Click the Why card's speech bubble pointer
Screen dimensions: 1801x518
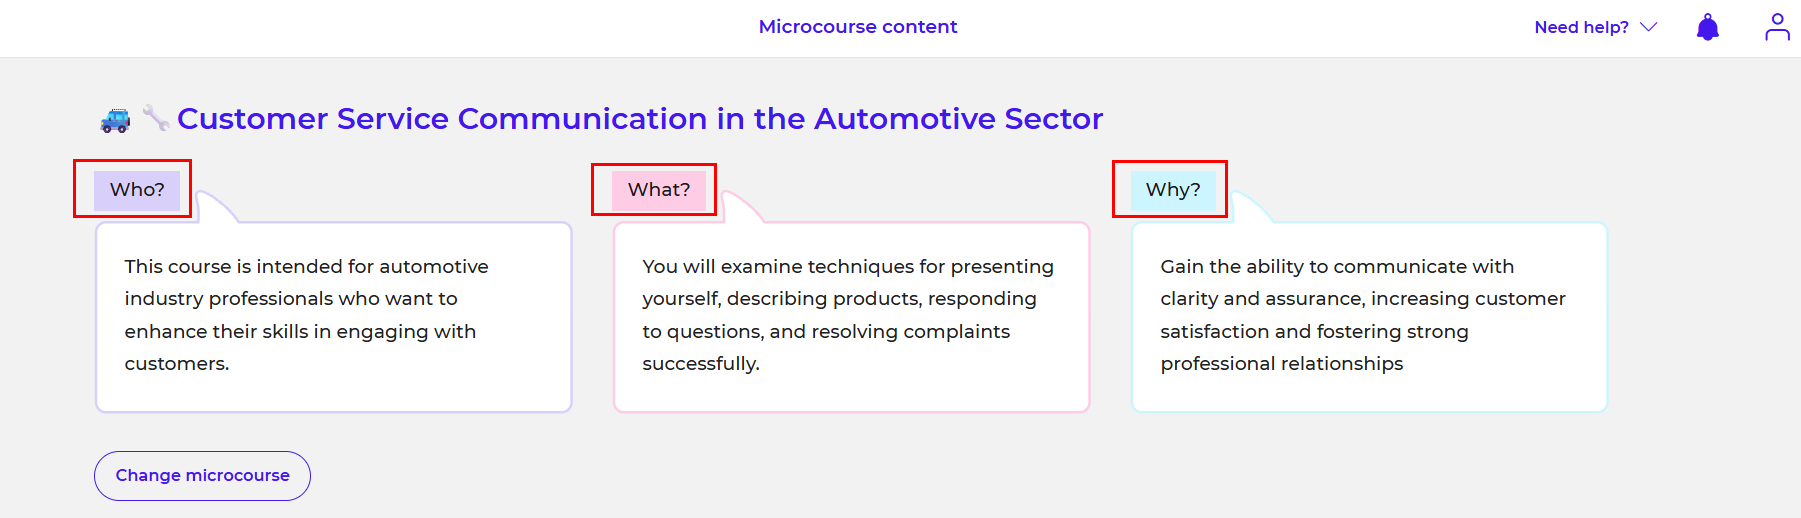(1249, 208)
